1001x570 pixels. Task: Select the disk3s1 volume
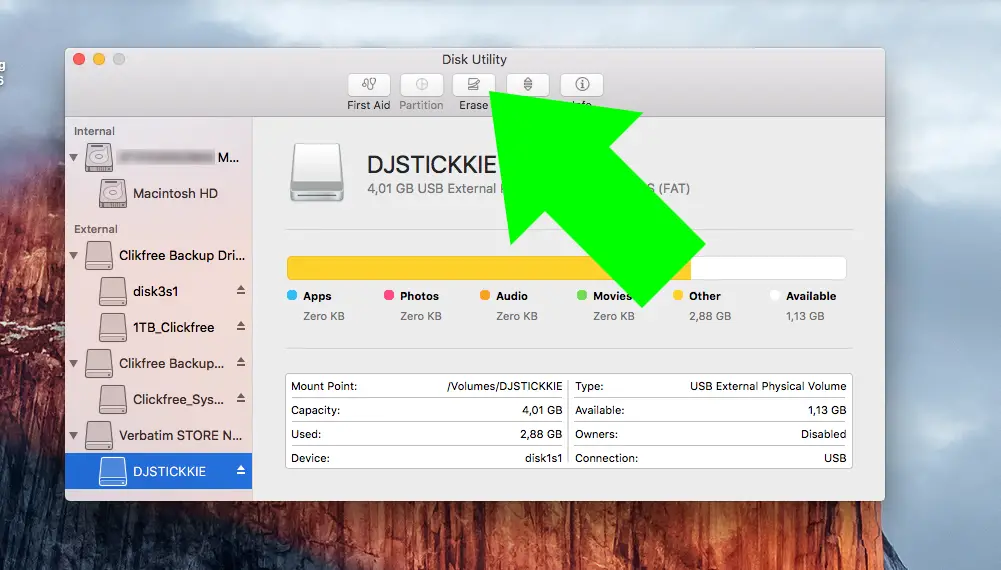coord(158,291)
